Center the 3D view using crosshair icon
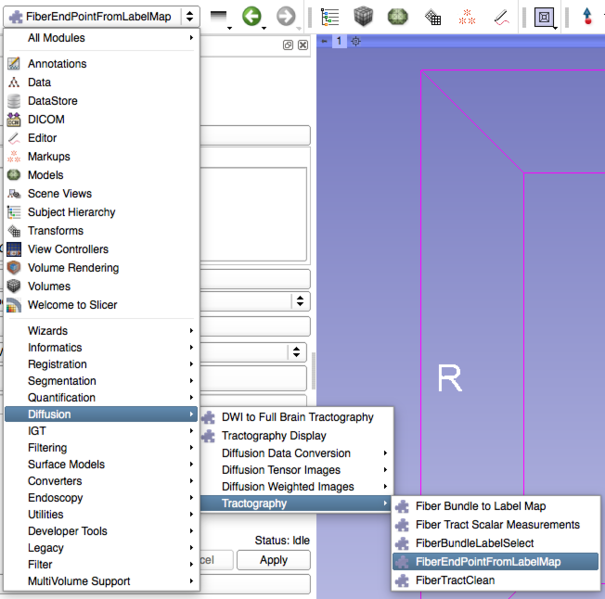Screen dimensions: 605x599 point(355,41)
